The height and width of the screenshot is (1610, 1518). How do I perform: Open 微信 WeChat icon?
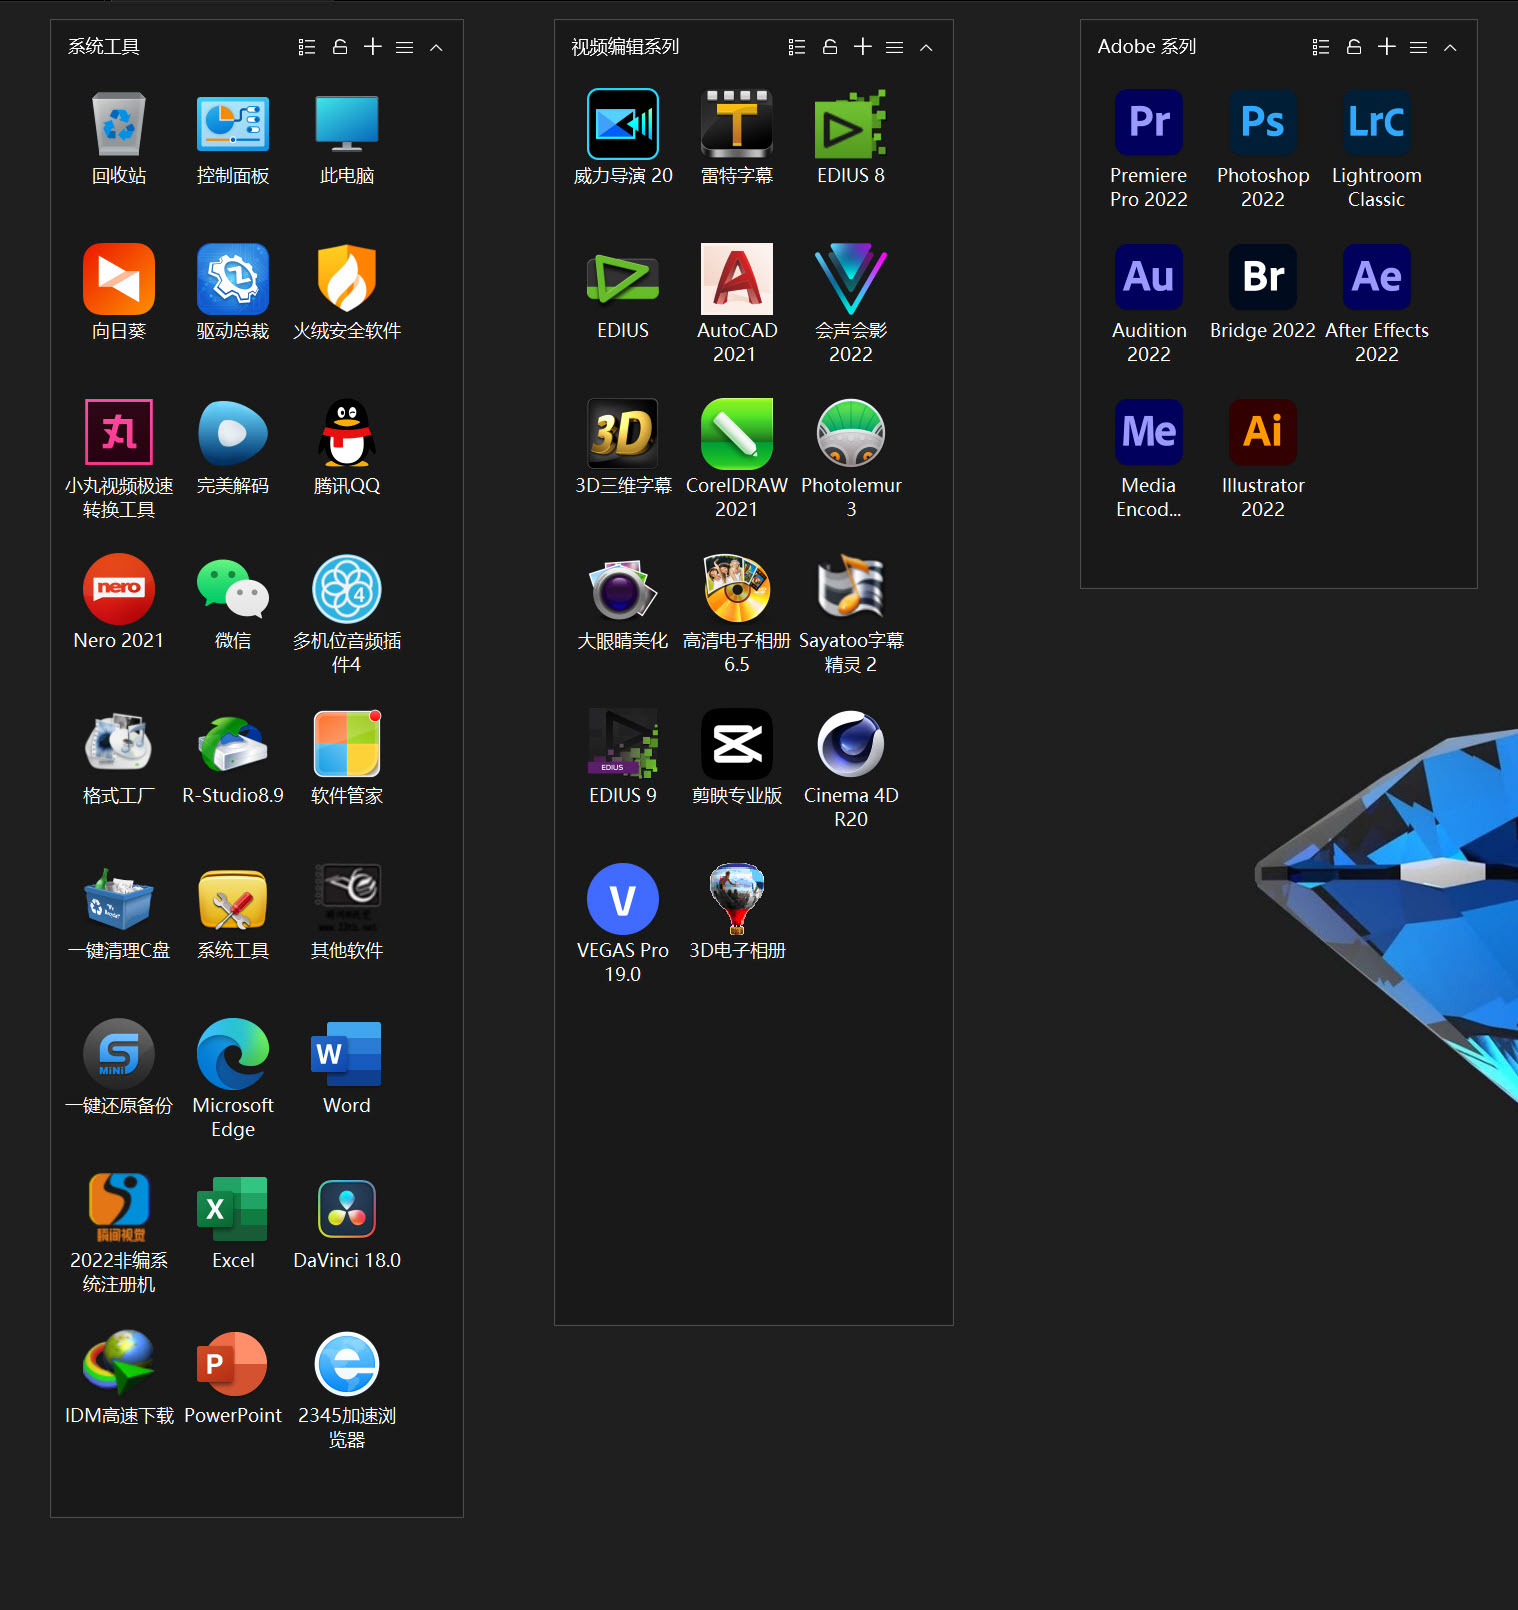coord(233,589)
